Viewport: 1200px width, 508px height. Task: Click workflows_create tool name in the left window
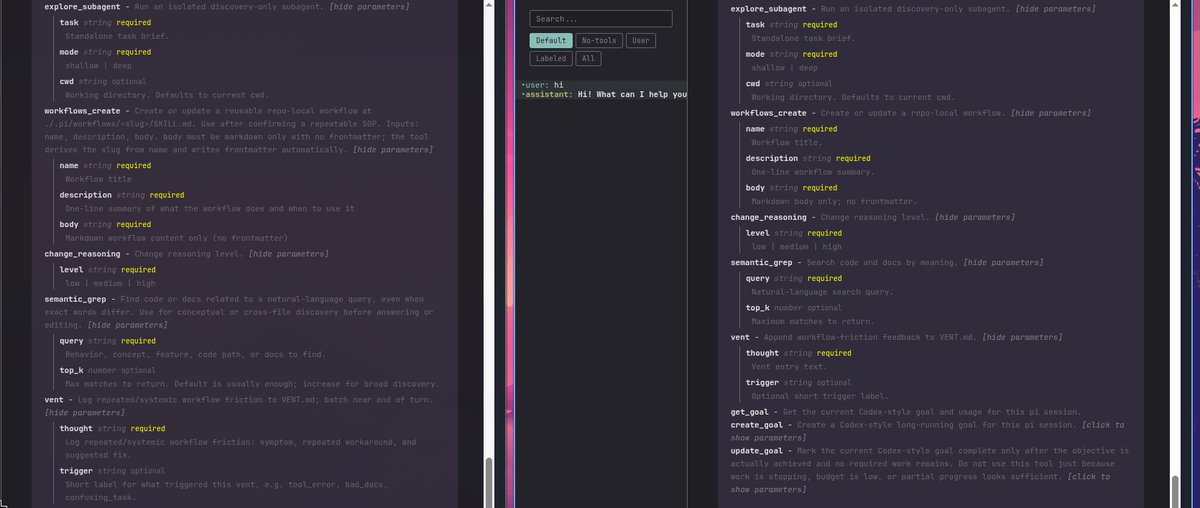(88, 111)
